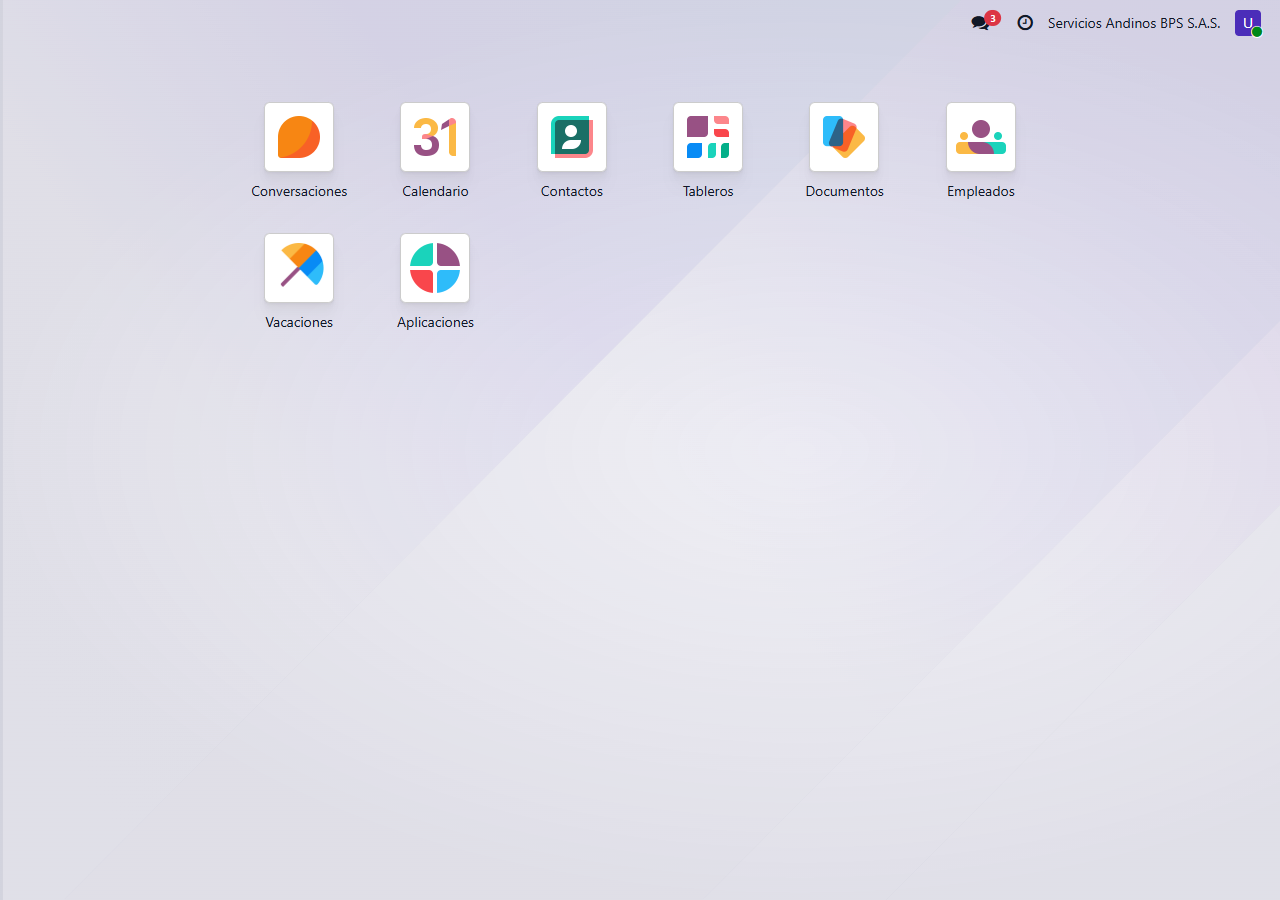Click company name Servicios Andinos BPS S.A.S.
Image resolution: width=1280 pixels, height=900 pixels.
pos(1134,23)
